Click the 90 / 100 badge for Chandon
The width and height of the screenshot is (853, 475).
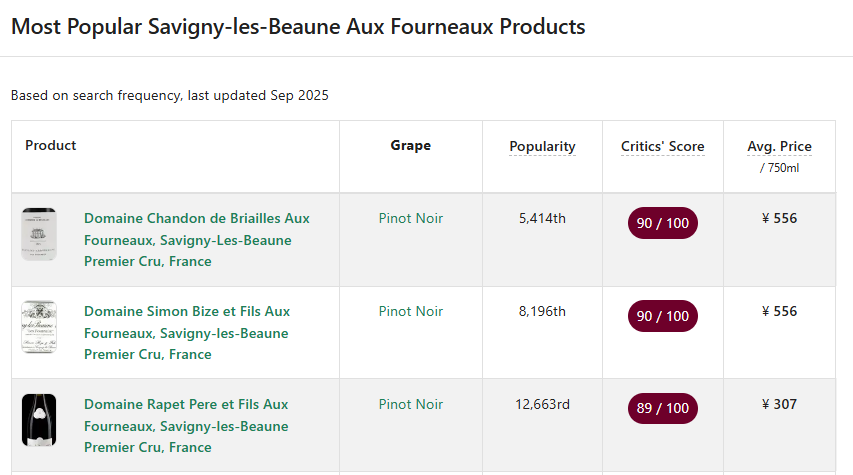(x=662, y=223)
